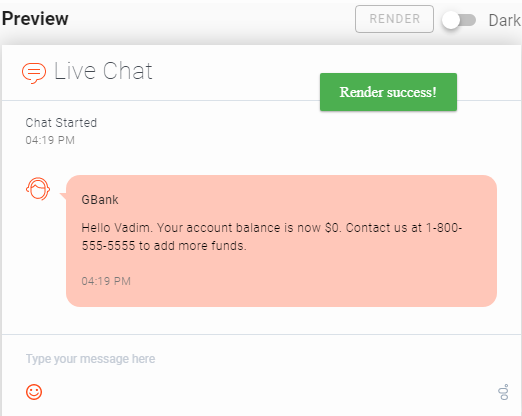This screenshot has width=522, height=416.
Task: Focus the Type your message here field
Action: tap(261, 359)
